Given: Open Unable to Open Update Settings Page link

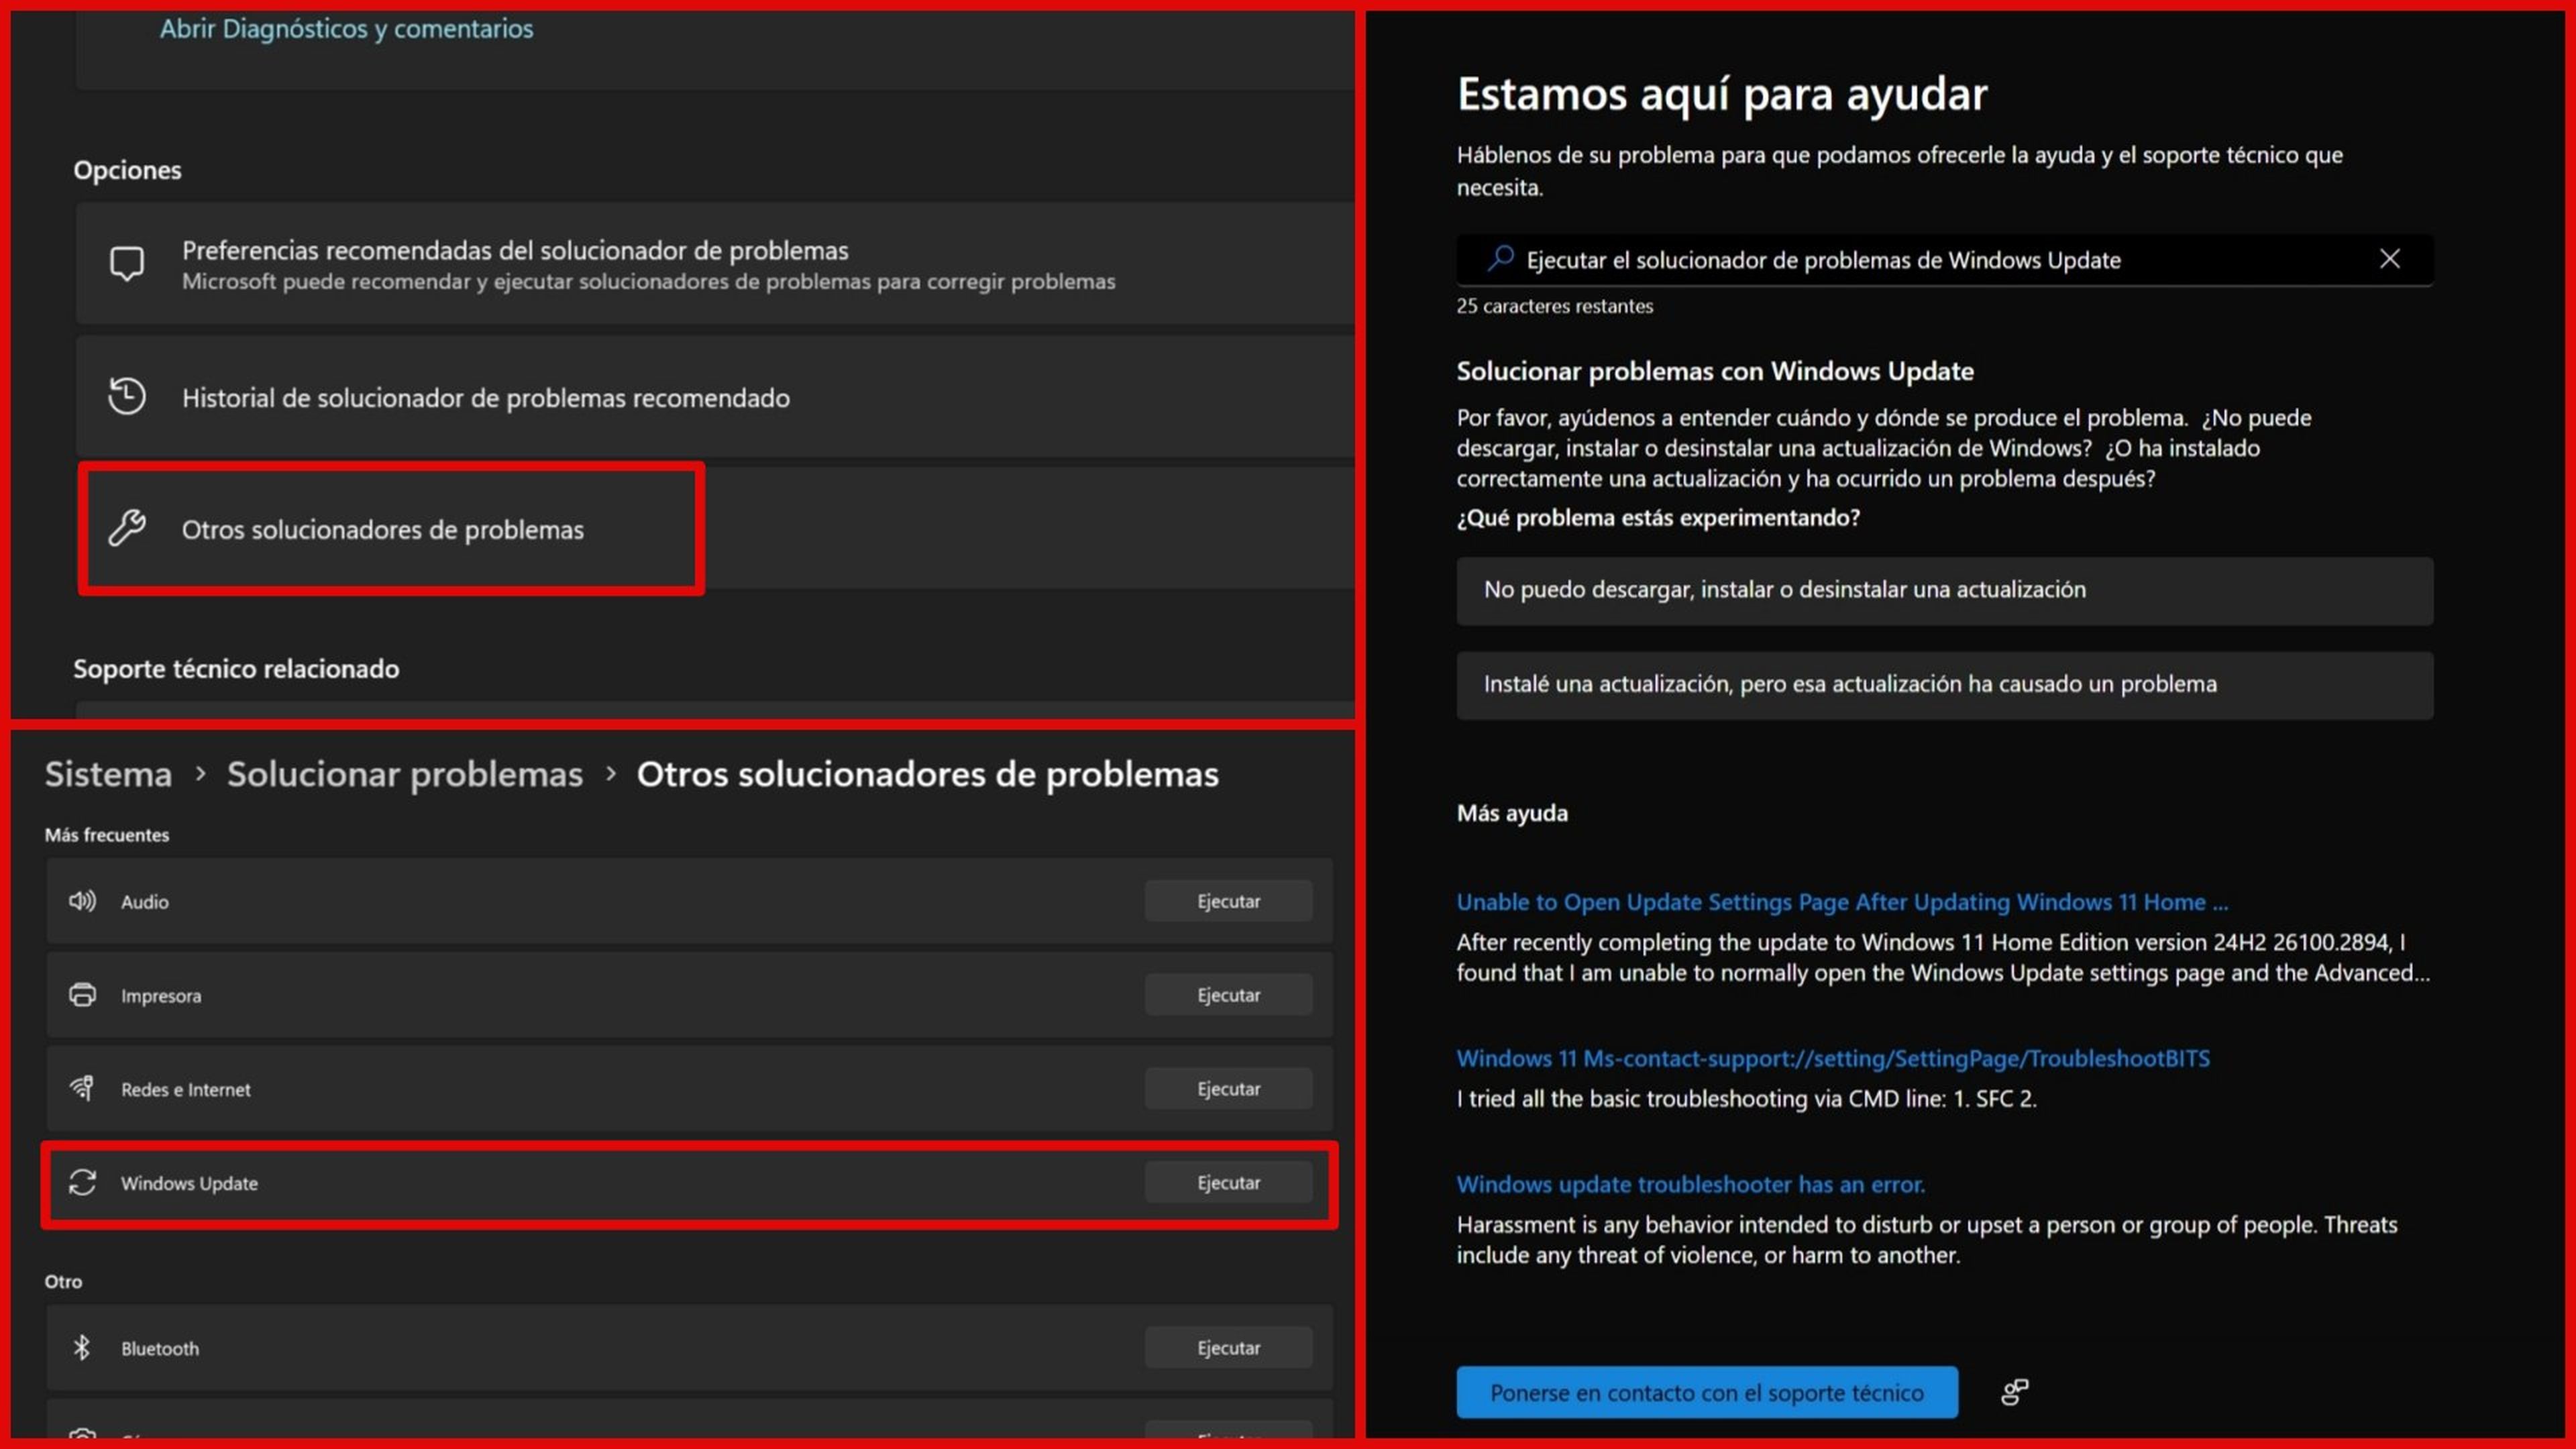Looking at the screenshot, I should (x=1842, y=902).
